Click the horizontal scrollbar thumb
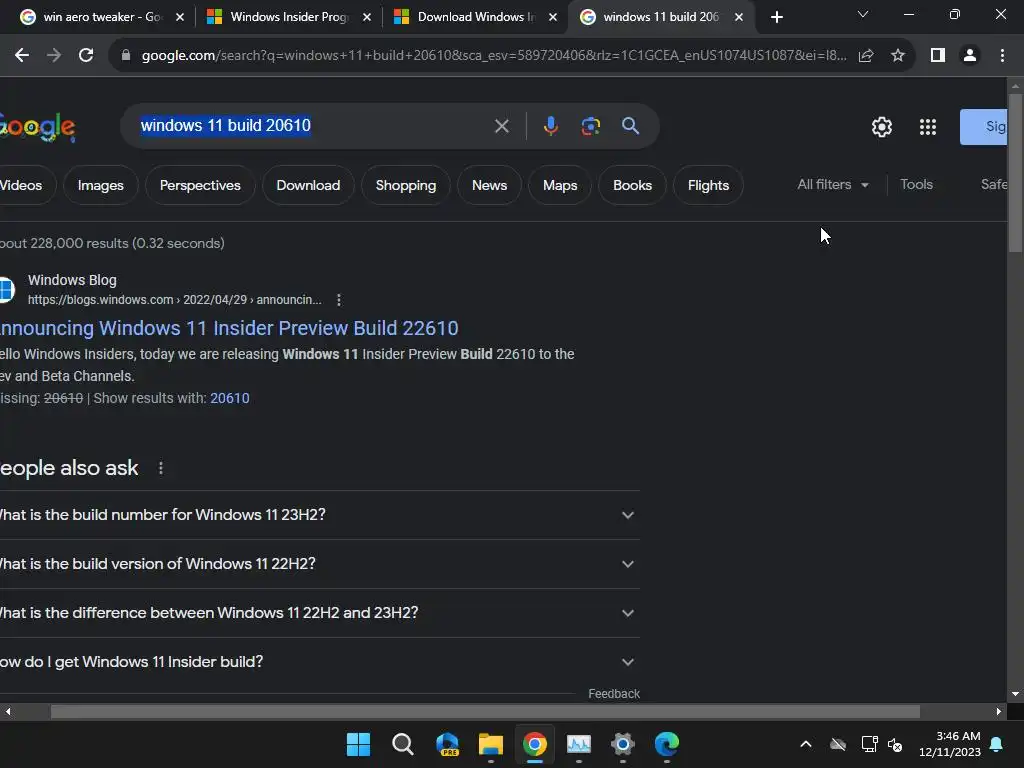Image resolution: width=1024 pixels, height=768 pixels. click(485, 711)
